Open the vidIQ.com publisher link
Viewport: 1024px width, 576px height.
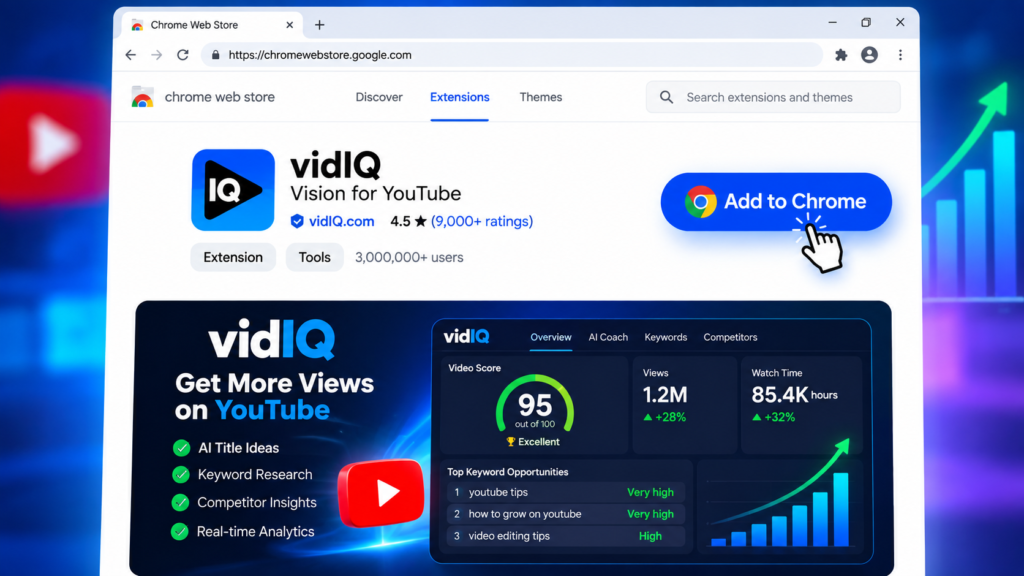pos(342,221)
